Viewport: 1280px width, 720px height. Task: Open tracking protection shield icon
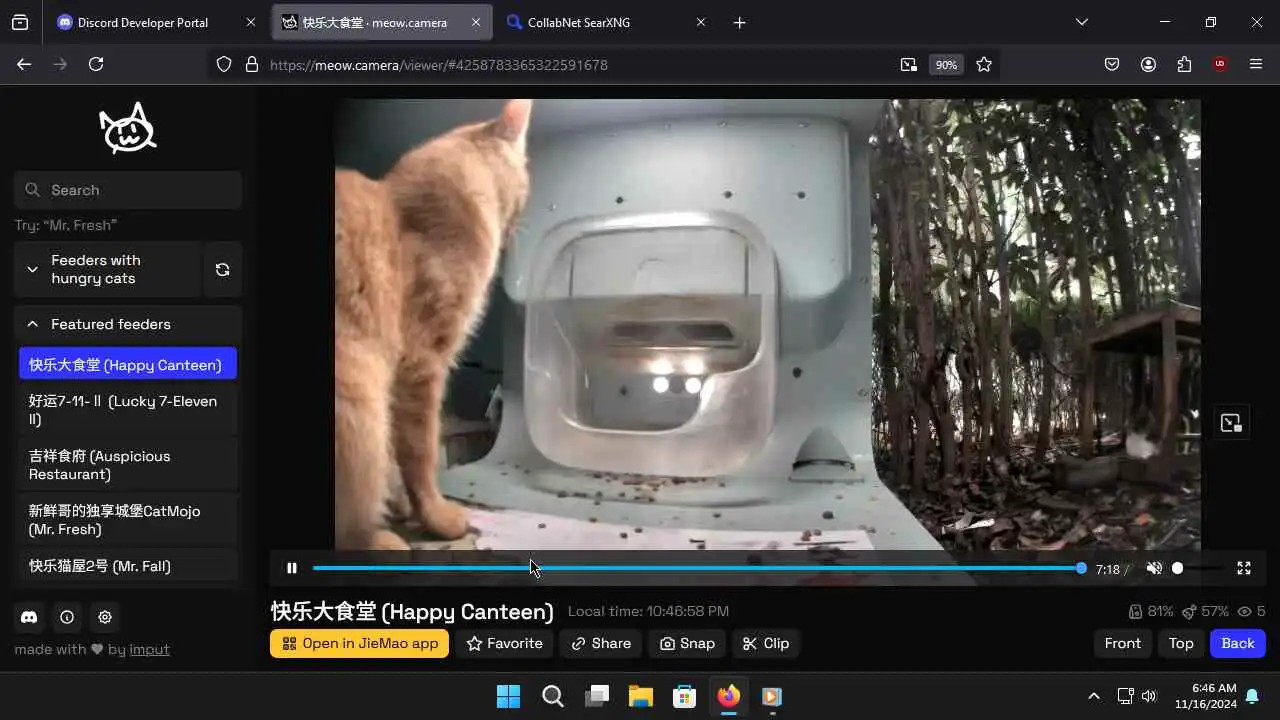[x=224, y=64]
